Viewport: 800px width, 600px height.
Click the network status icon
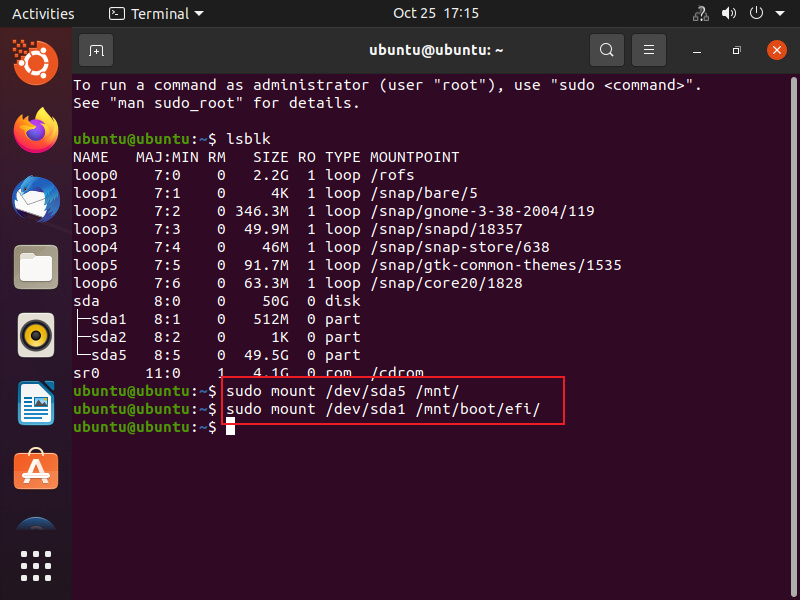pyautogui.click(x=699, y=14)
